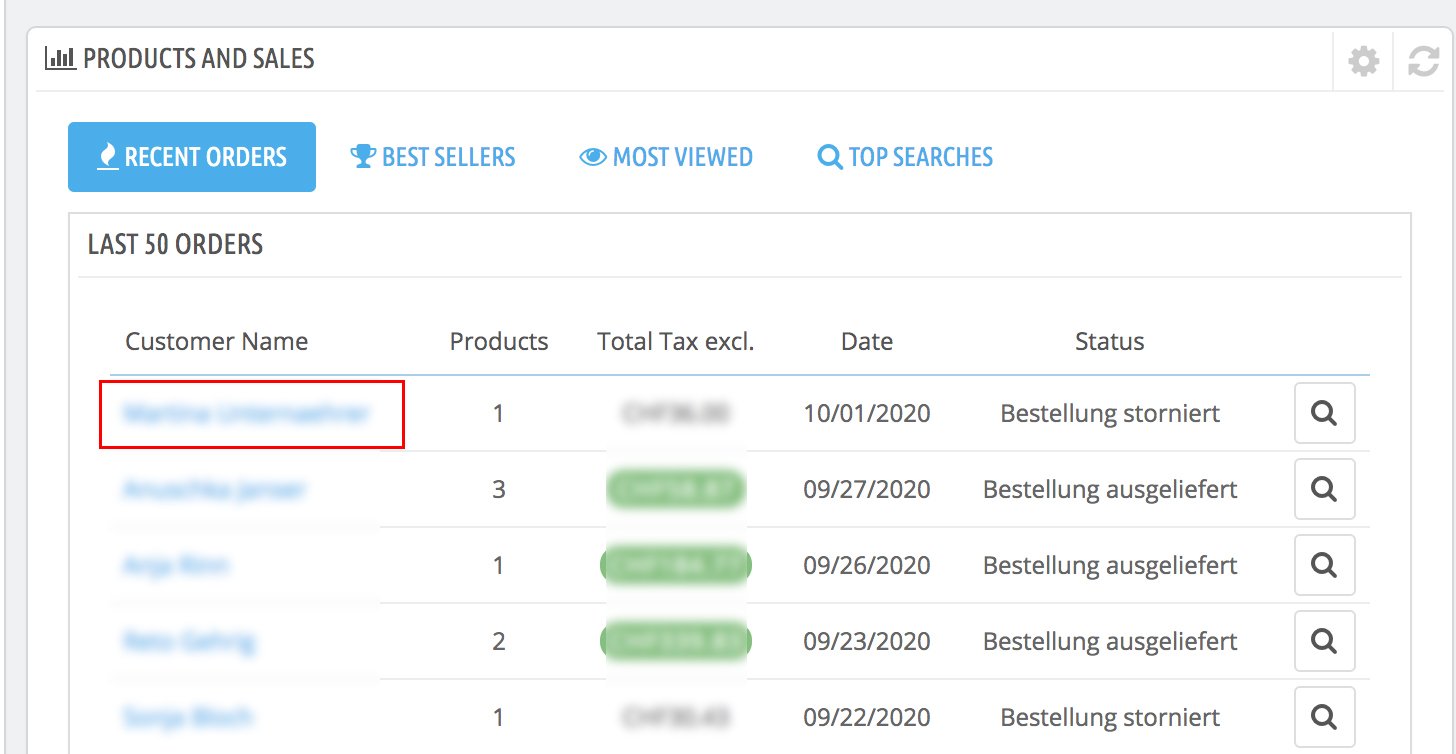Image resolution: width=1456 pixels, height=754 pixels.
Task: Click the green total badge for 09/27/2020
Action: (x=675, y=489)
